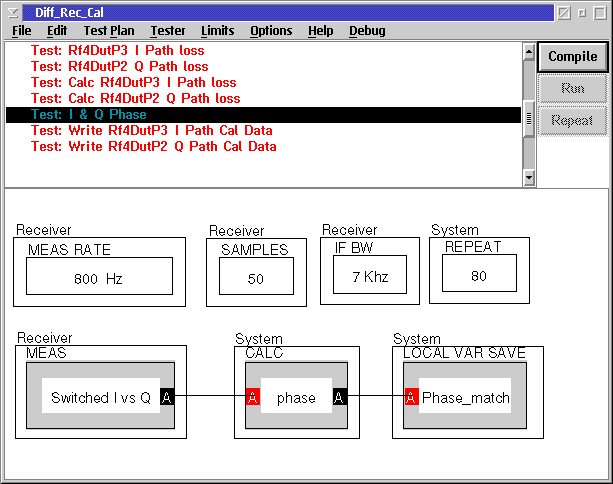
Task: Click the IF BW 7 Khz field
Action: click(x=370, y=274)
